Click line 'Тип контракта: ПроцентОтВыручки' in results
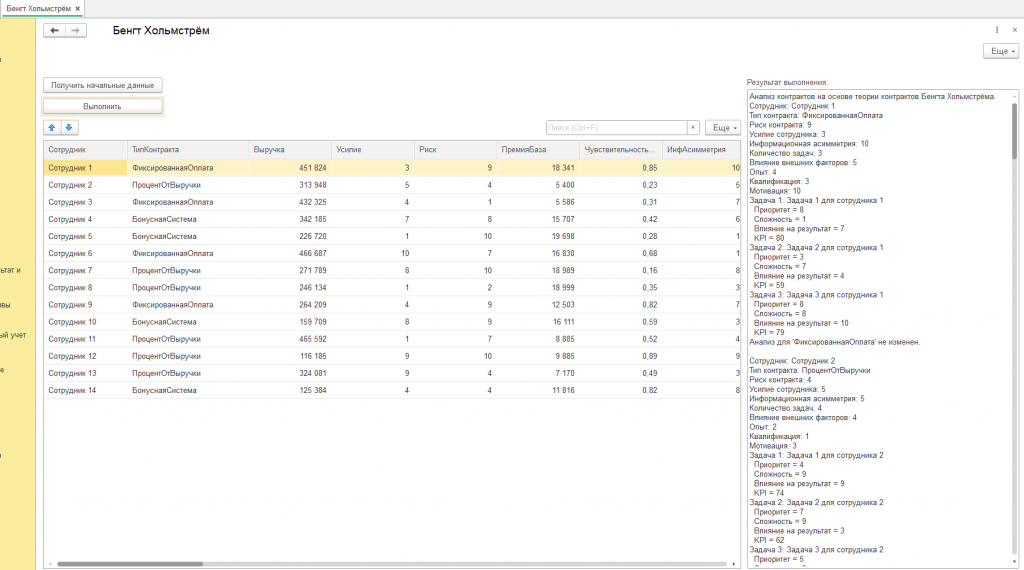1024x570 pixels. 809,370
